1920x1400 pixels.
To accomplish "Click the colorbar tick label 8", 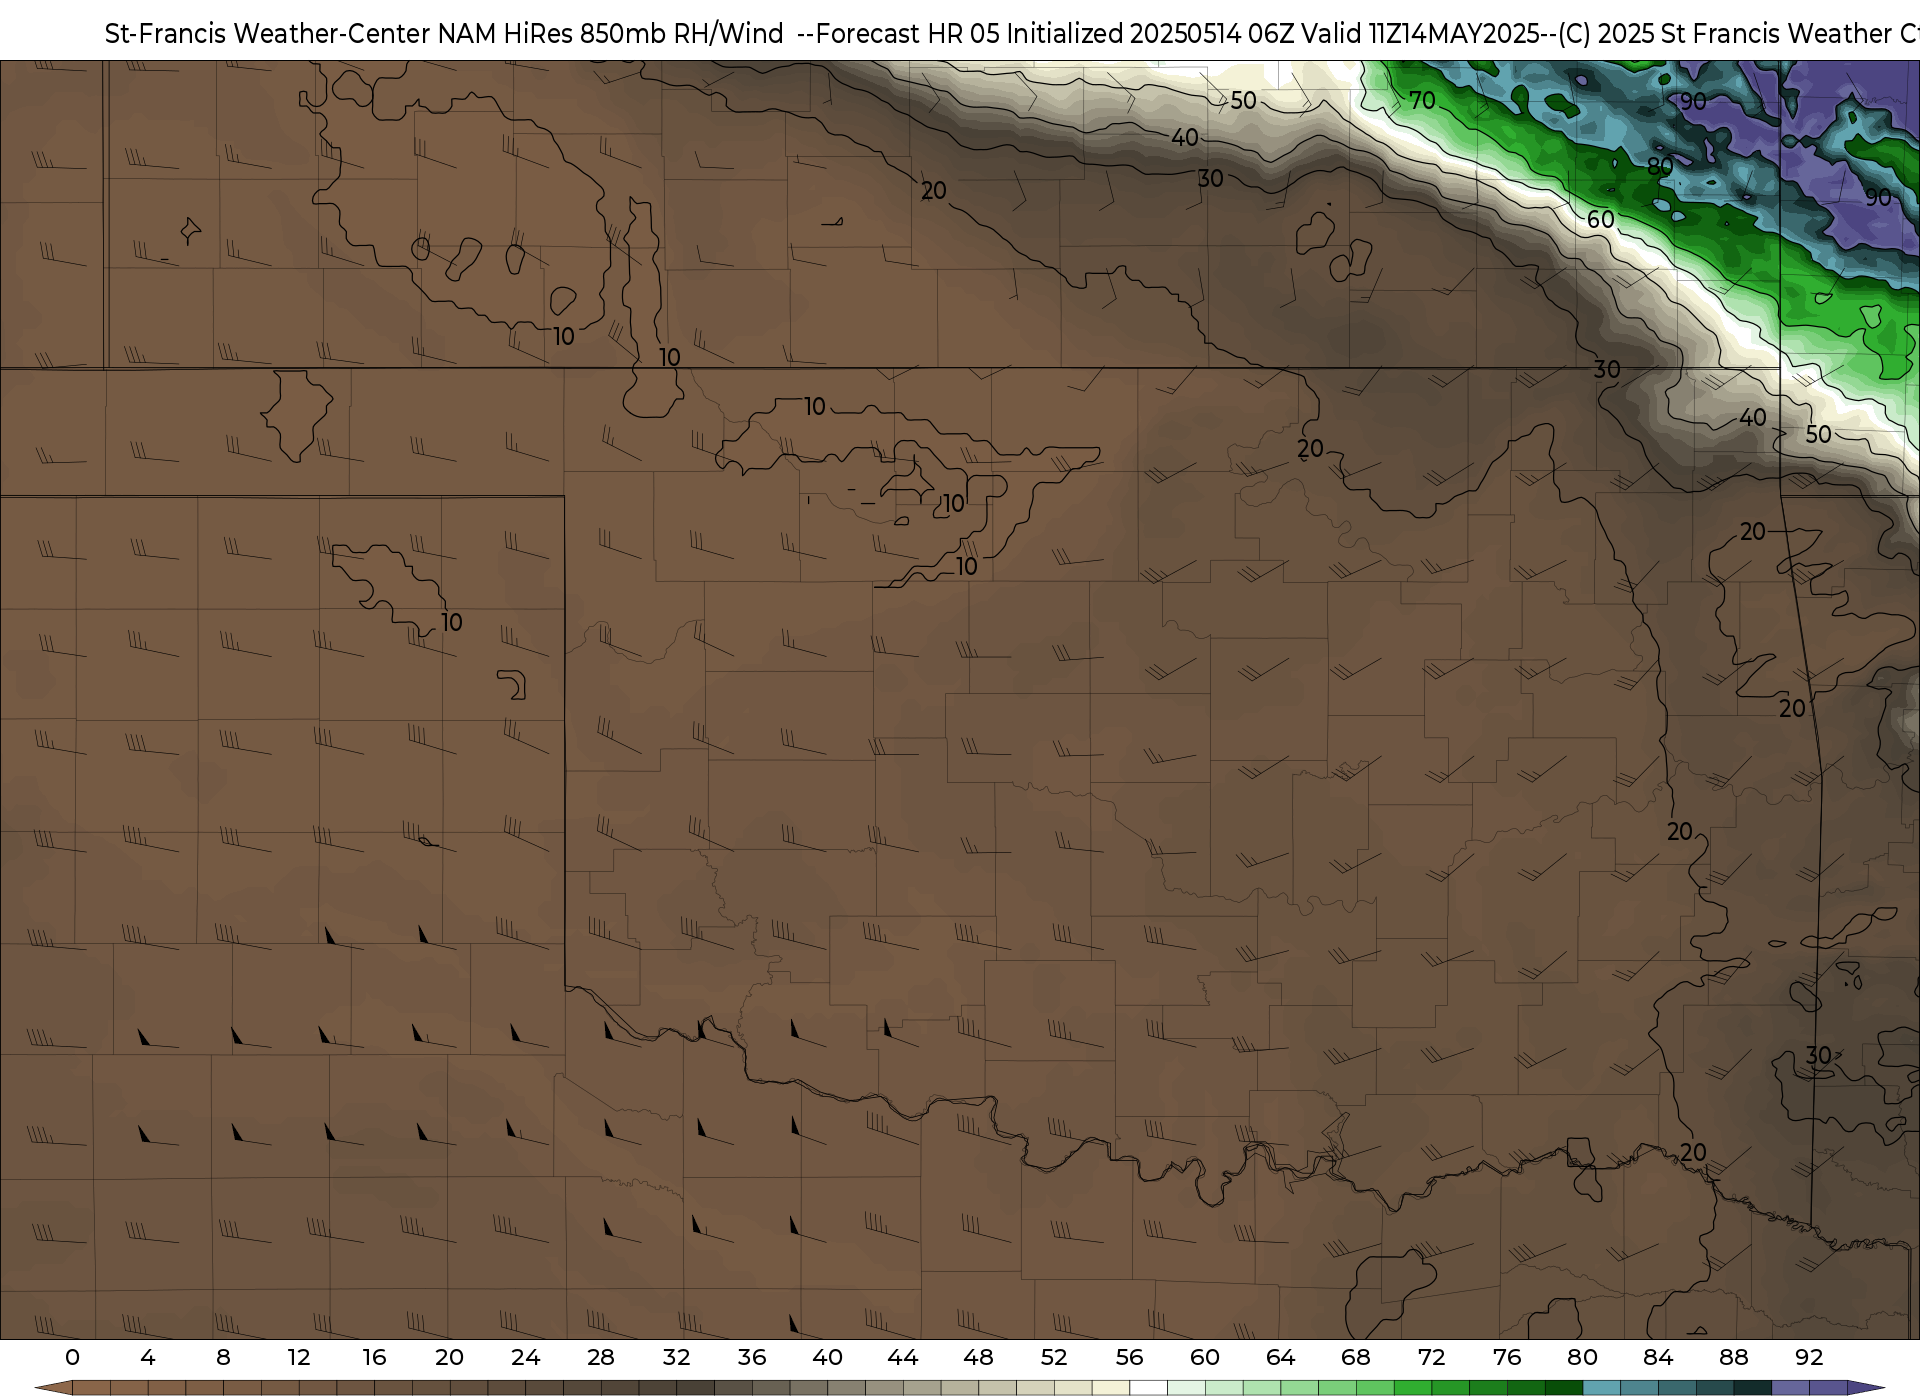I will (x=223, y=1357).
